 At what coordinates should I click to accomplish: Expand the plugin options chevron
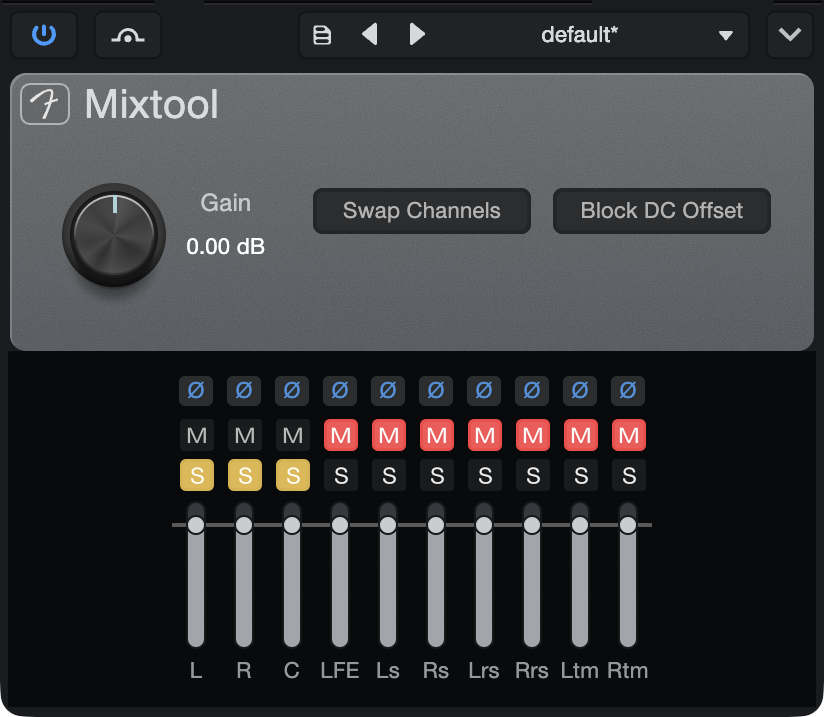(790, 35)
